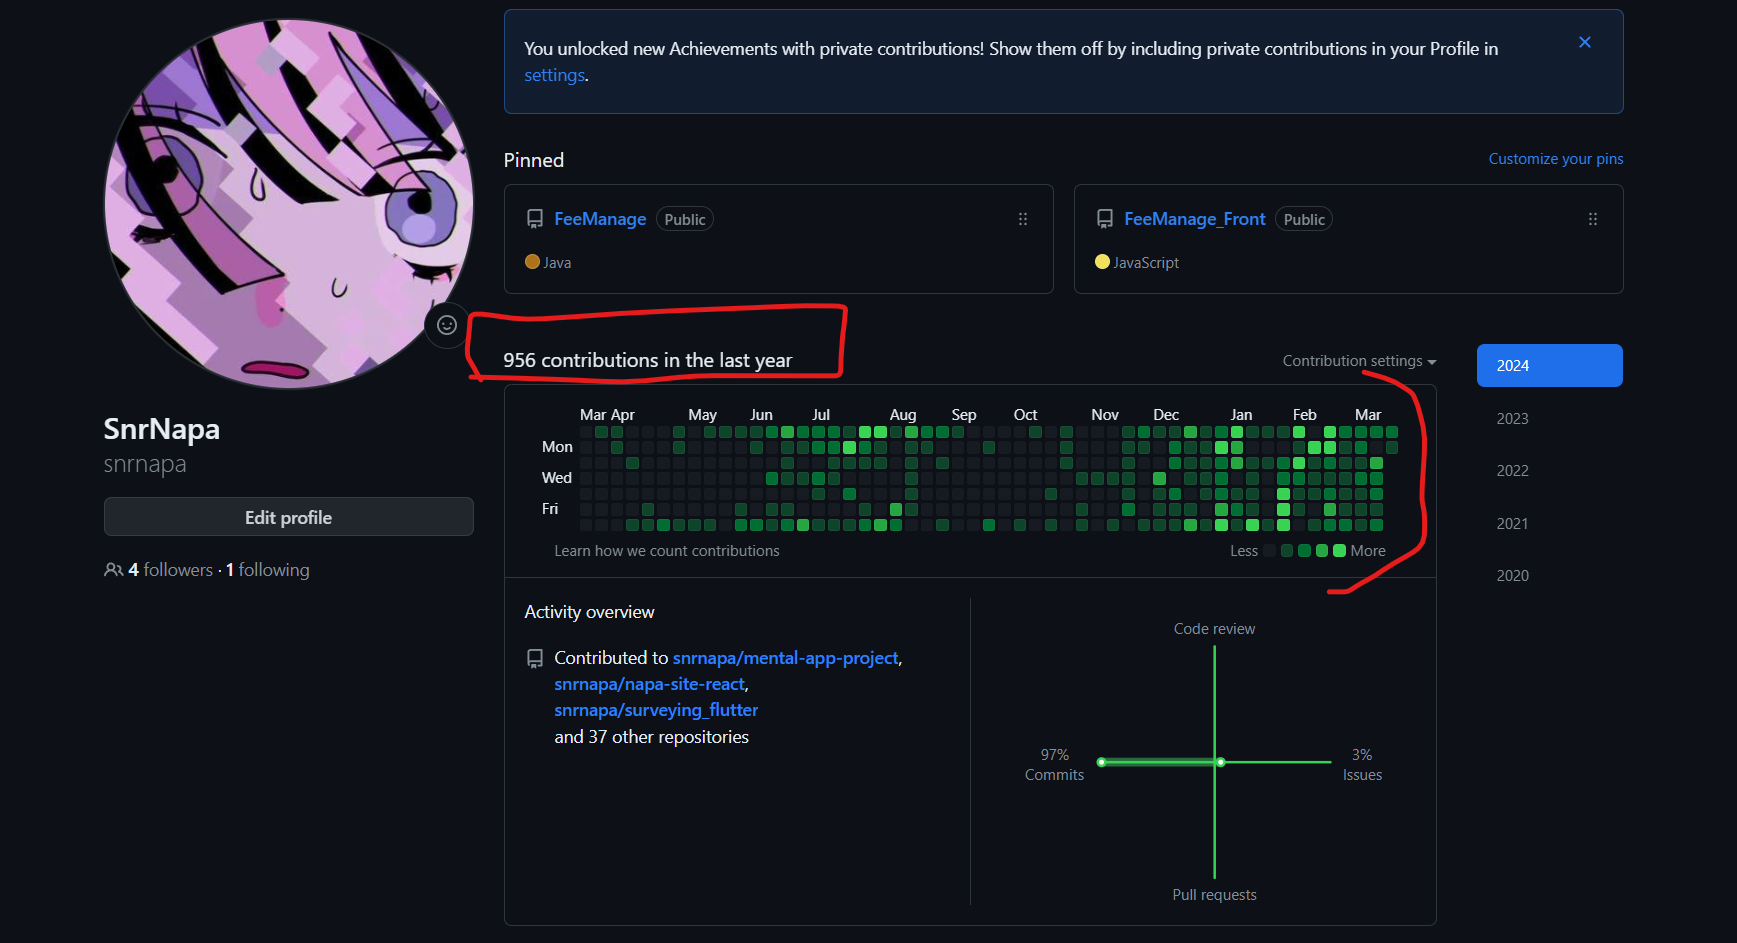Click the Public badge on FeeManage_Front
1737x943 pixels.
point(1304,219)
